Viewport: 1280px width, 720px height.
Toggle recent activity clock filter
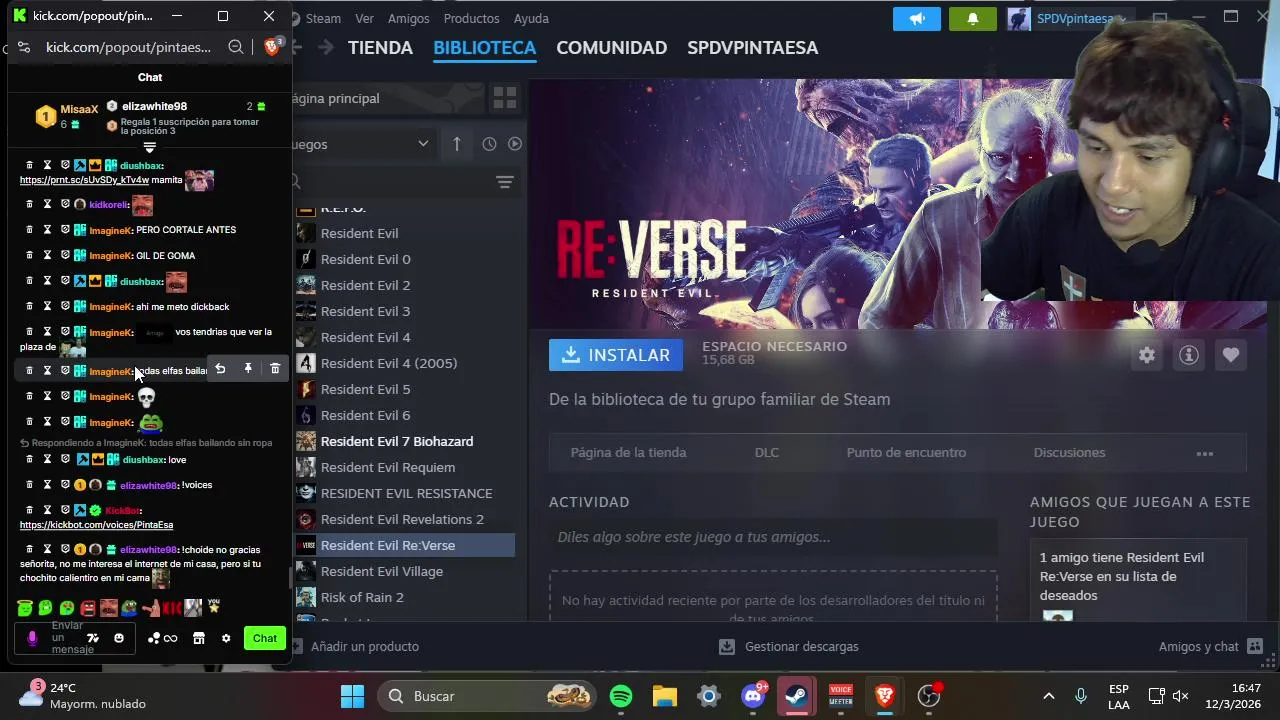pos(489,144)
